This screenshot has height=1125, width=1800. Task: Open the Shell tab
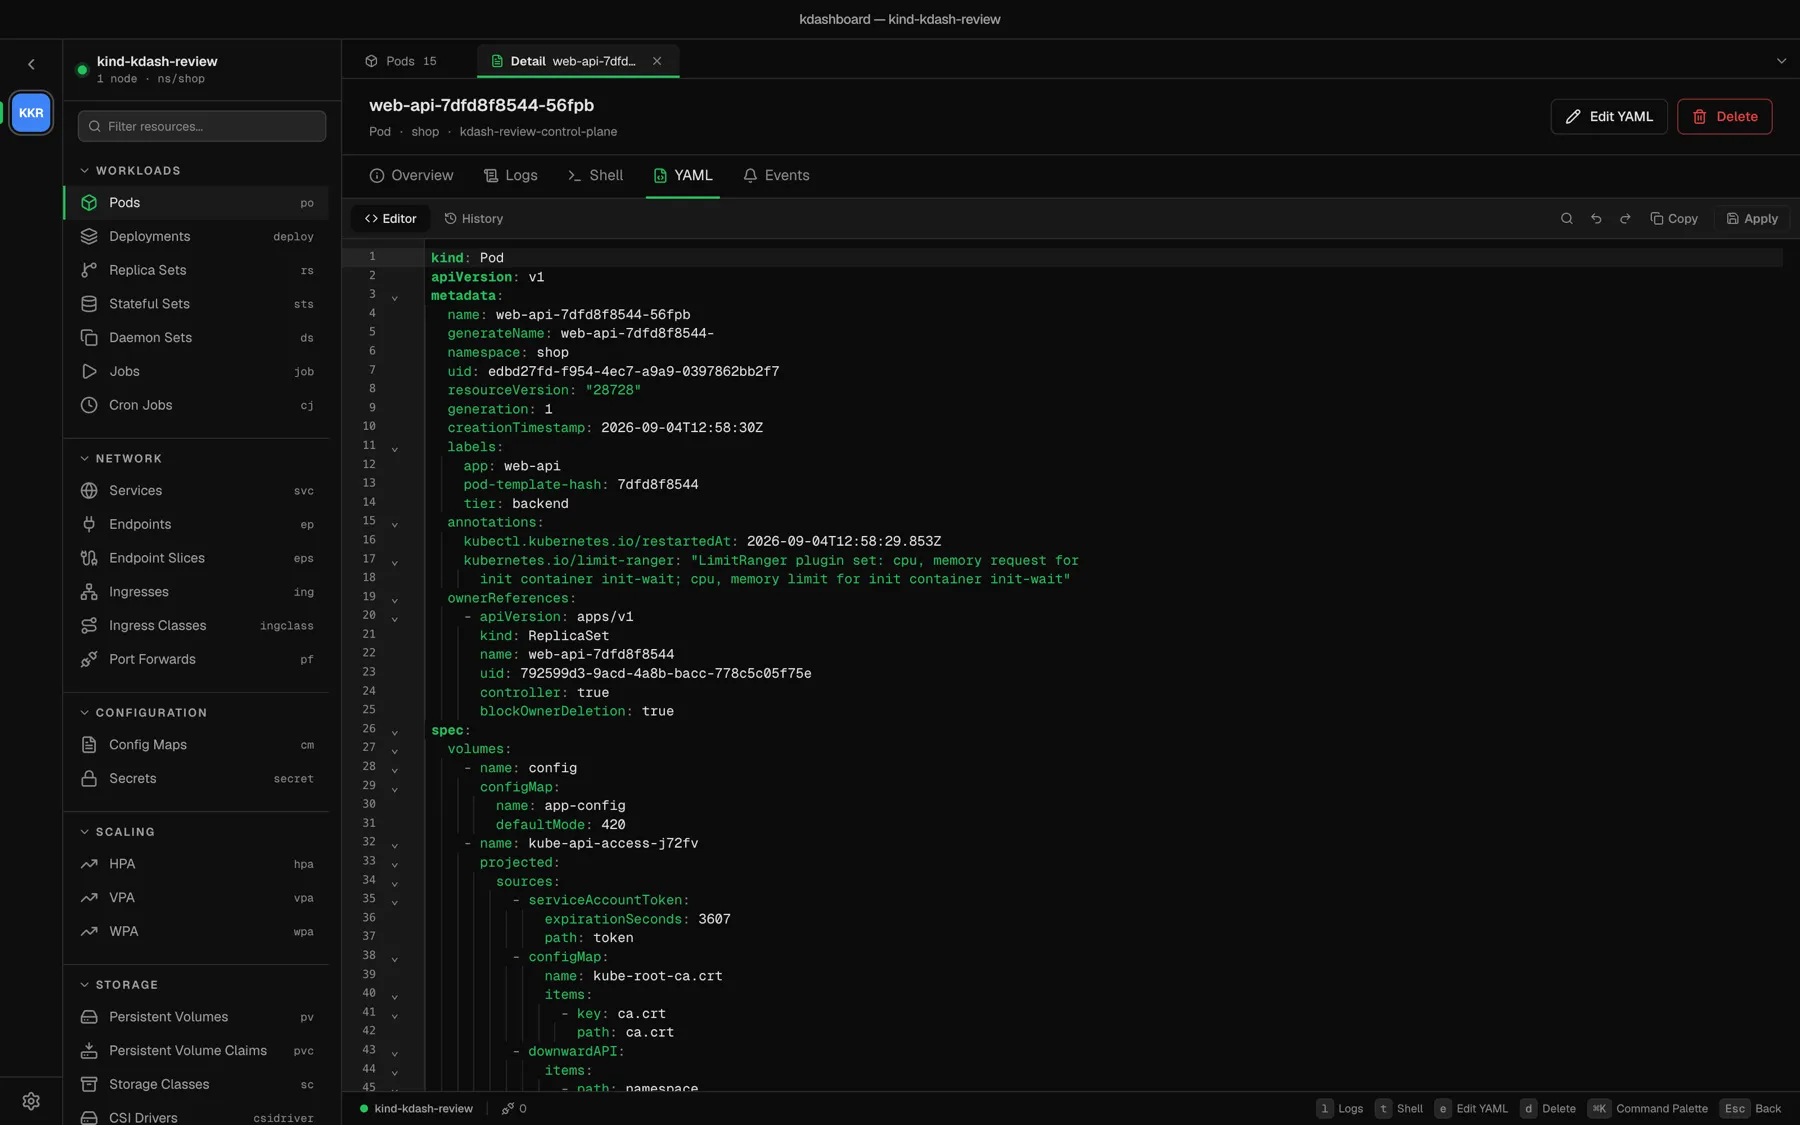click(595, 175)
